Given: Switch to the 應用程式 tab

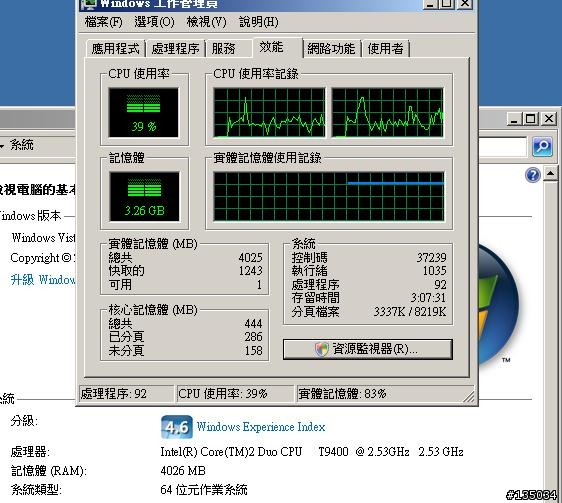Looking at the screenshot, I should click(x=115, y=48).
